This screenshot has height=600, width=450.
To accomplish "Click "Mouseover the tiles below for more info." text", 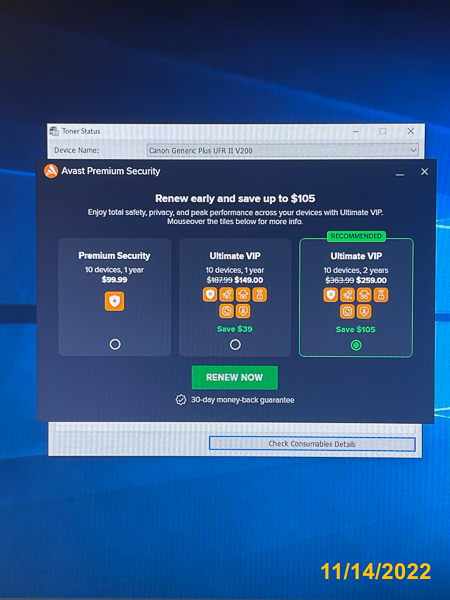I will [235, 222].
